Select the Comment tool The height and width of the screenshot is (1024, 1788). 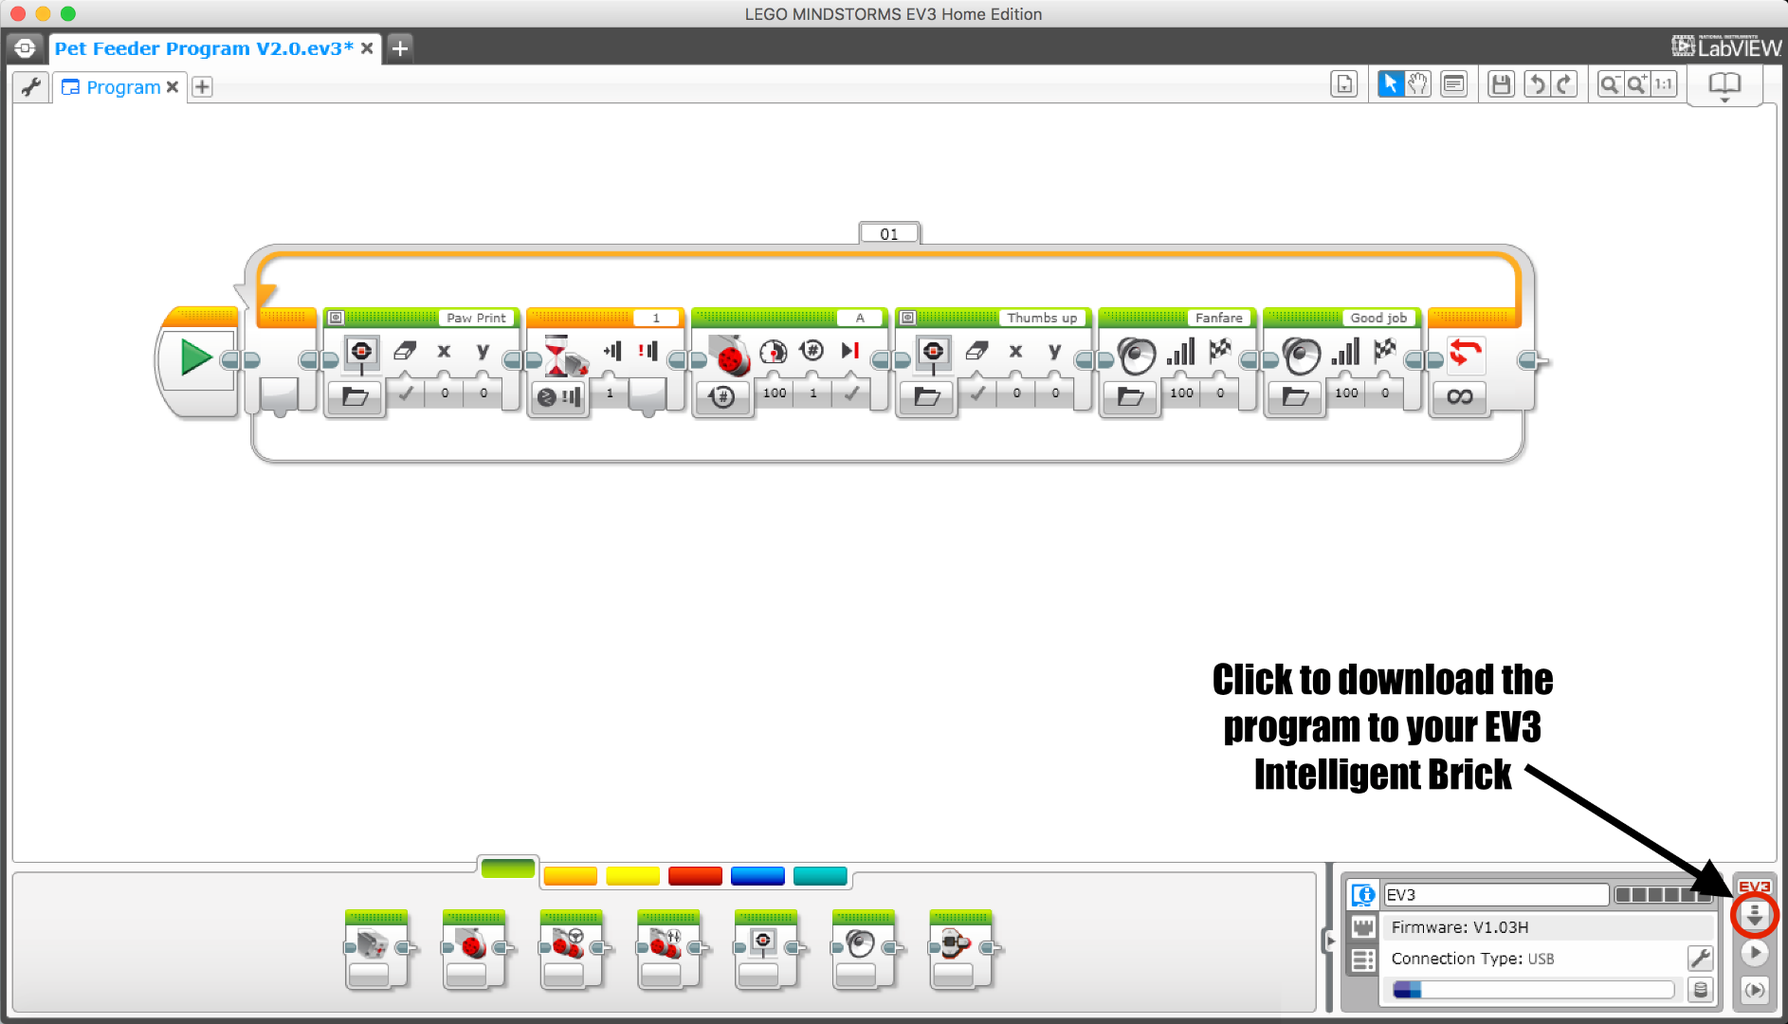(x=1454, y=84)
